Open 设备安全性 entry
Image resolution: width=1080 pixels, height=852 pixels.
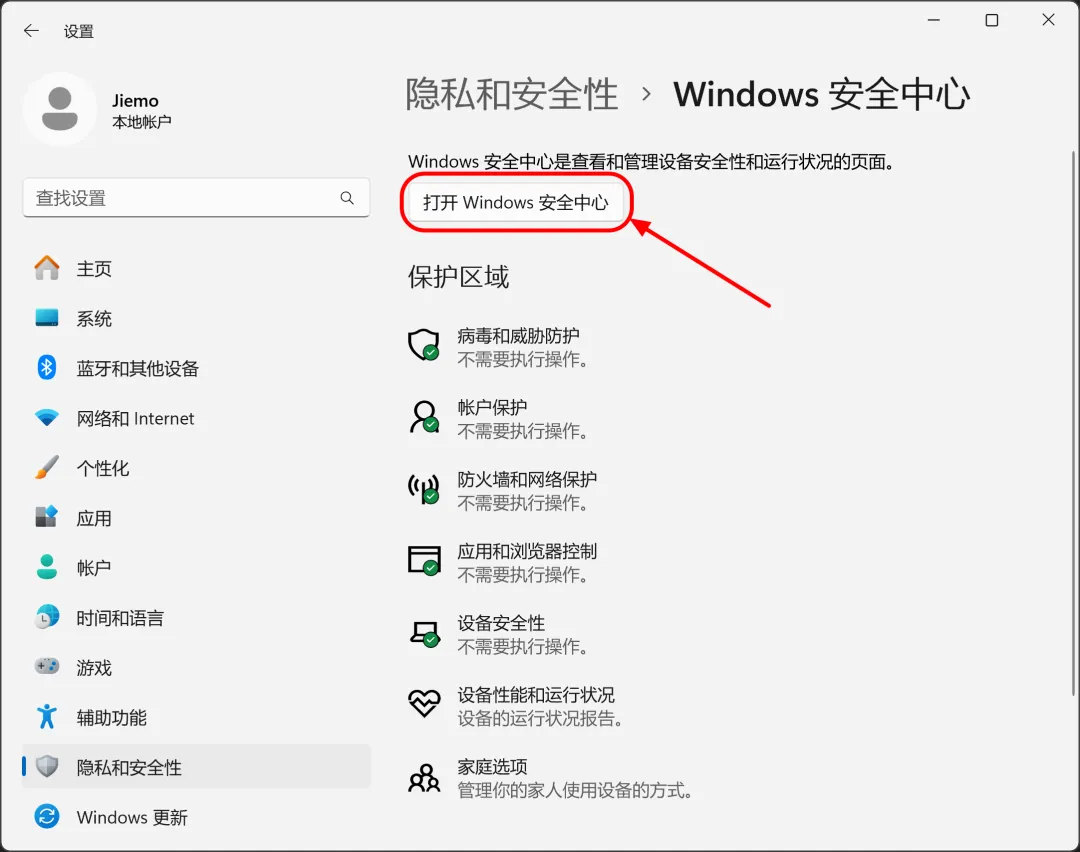tap(501, 634)
